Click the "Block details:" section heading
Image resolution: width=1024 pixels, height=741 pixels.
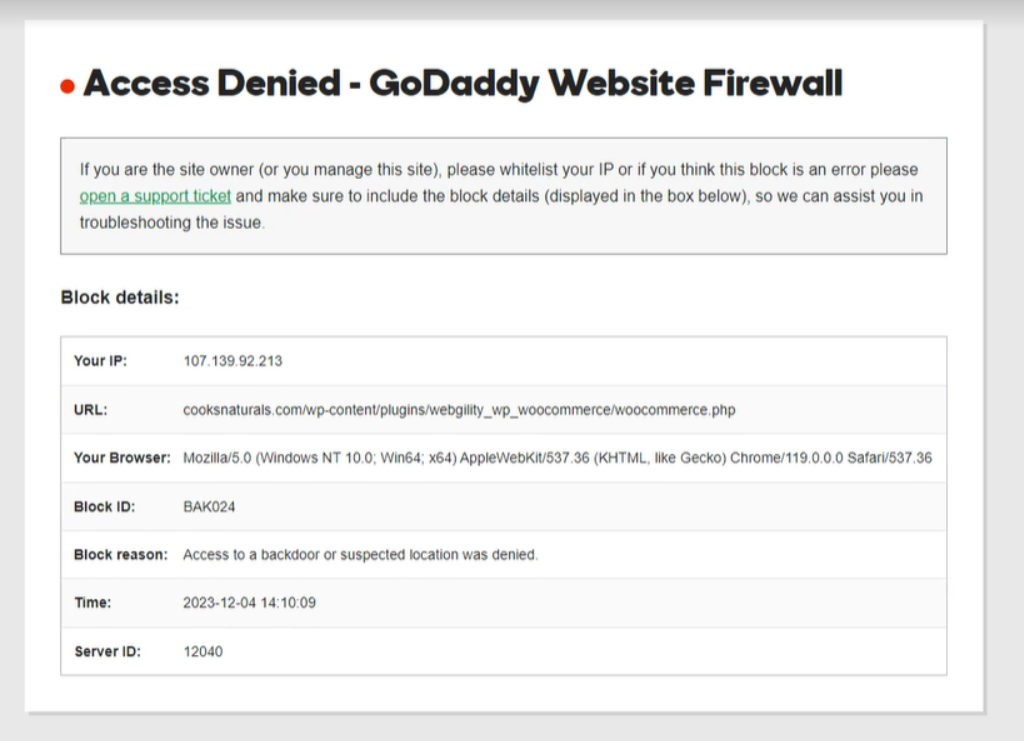click(x=120, y=297)
